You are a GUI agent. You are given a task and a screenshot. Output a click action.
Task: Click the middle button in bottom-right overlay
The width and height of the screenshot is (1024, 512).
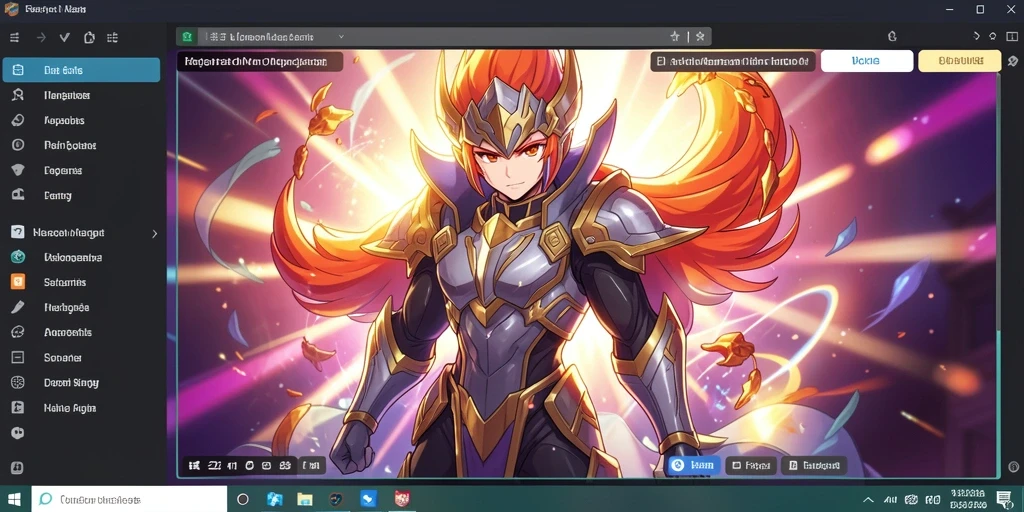click(750, 466)
